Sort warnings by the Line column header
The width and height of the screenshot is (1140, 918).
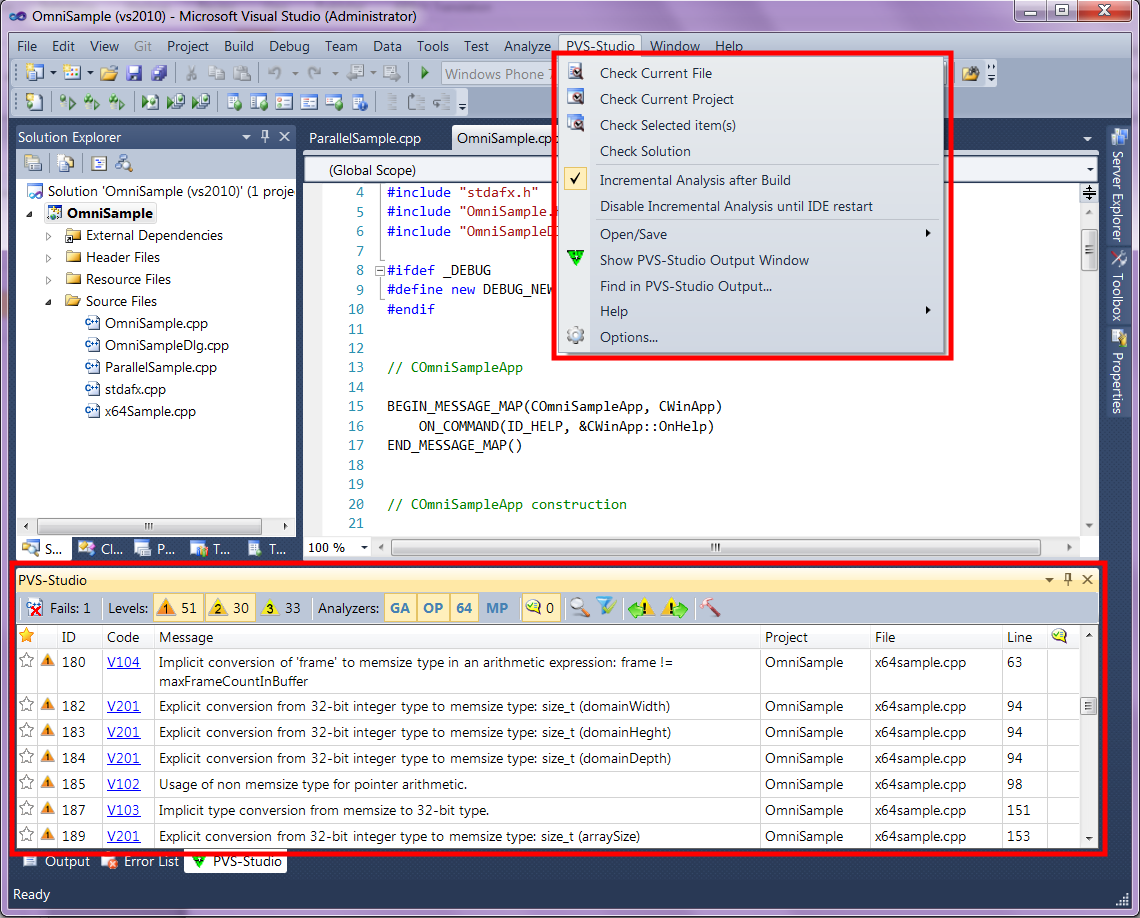1024,637
